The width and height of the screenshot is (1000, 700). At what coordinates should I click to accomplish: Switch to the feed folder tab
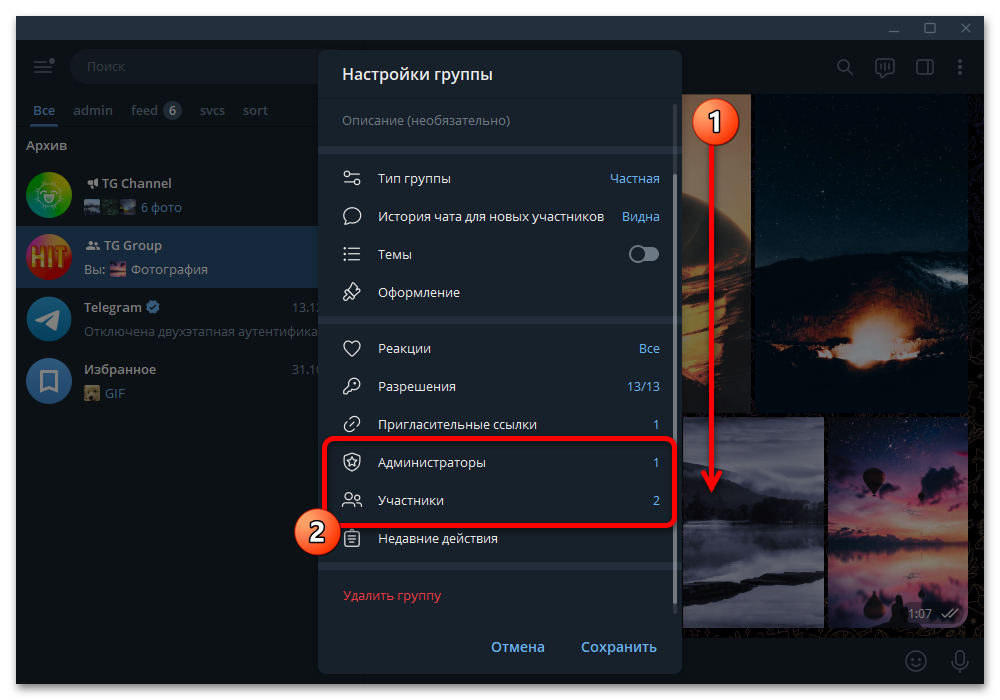[156, 110]
